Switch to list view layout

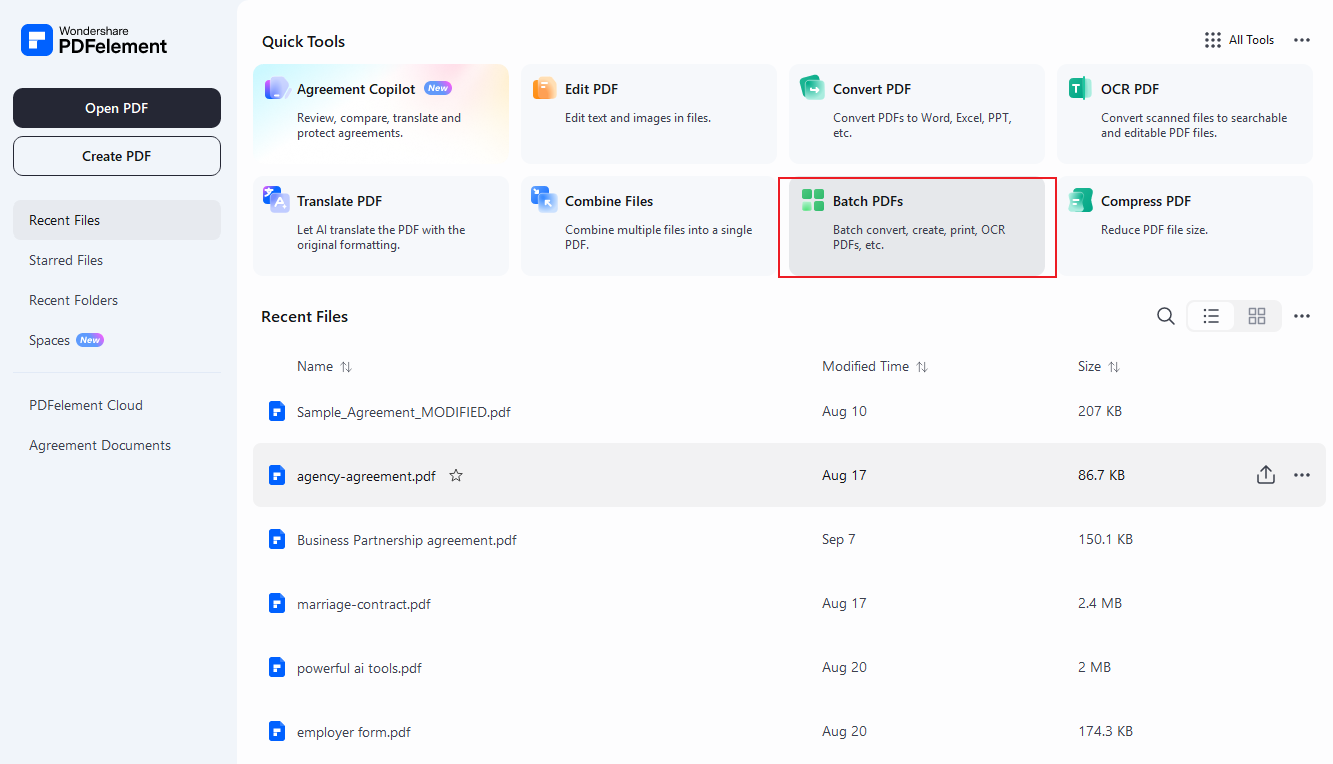click(1211, 316)
